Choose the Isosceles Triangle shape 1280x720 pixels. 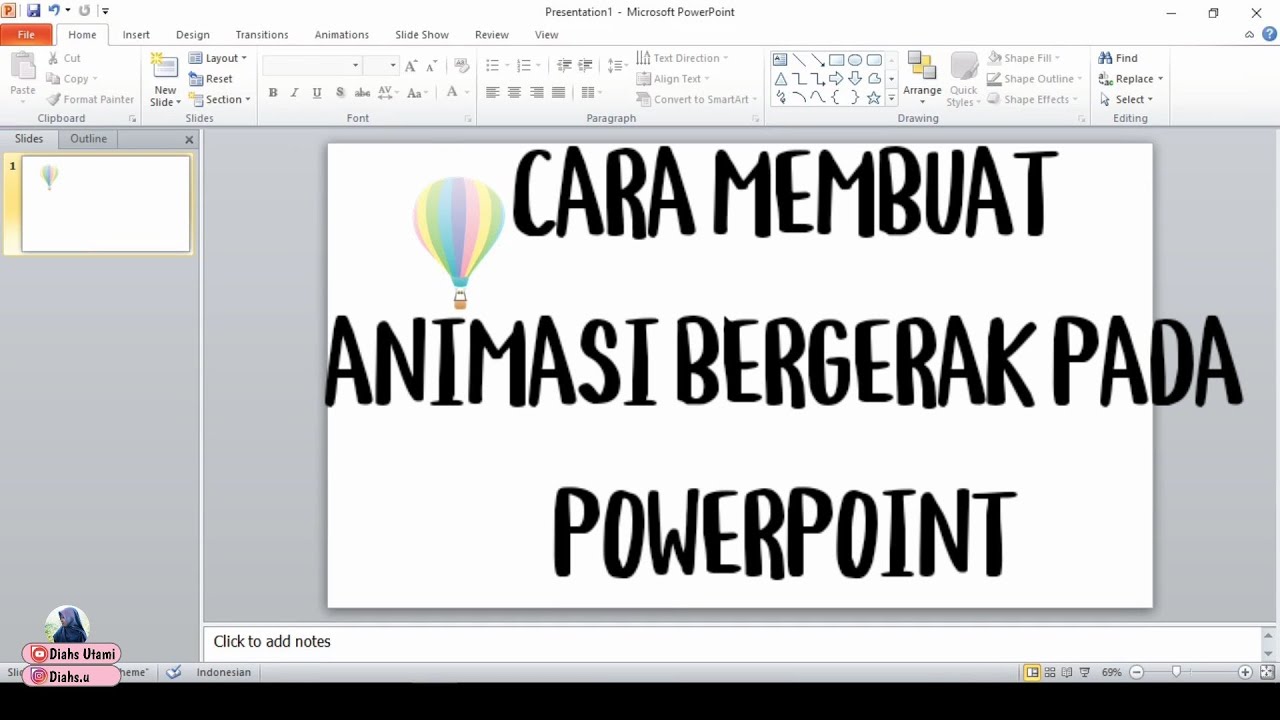click(x=780, y=79)
